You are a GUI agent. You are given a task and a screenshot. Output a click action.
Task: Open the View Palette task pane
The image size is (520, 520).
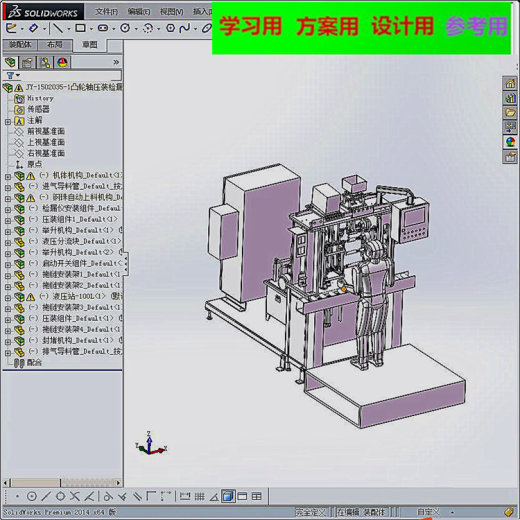click(510, 127)
